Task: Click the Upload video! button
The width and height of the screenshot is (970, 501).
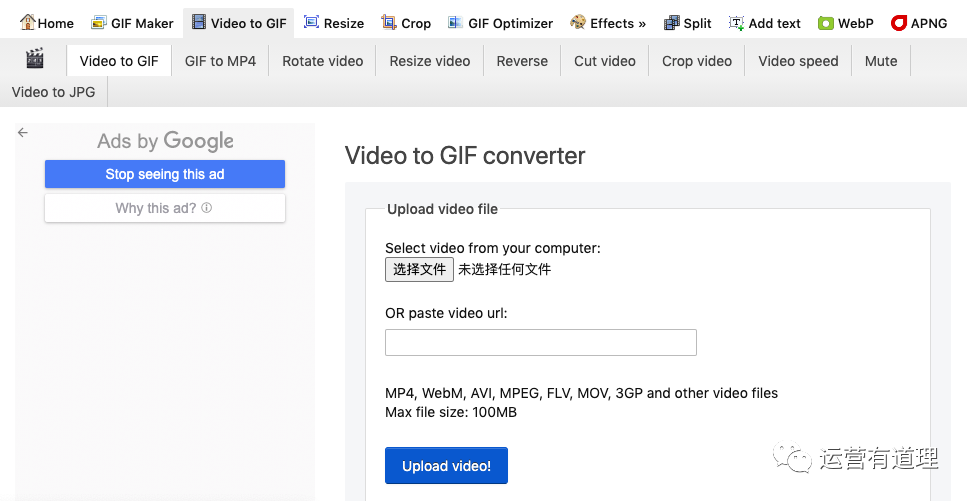Action: coord(446,466)
